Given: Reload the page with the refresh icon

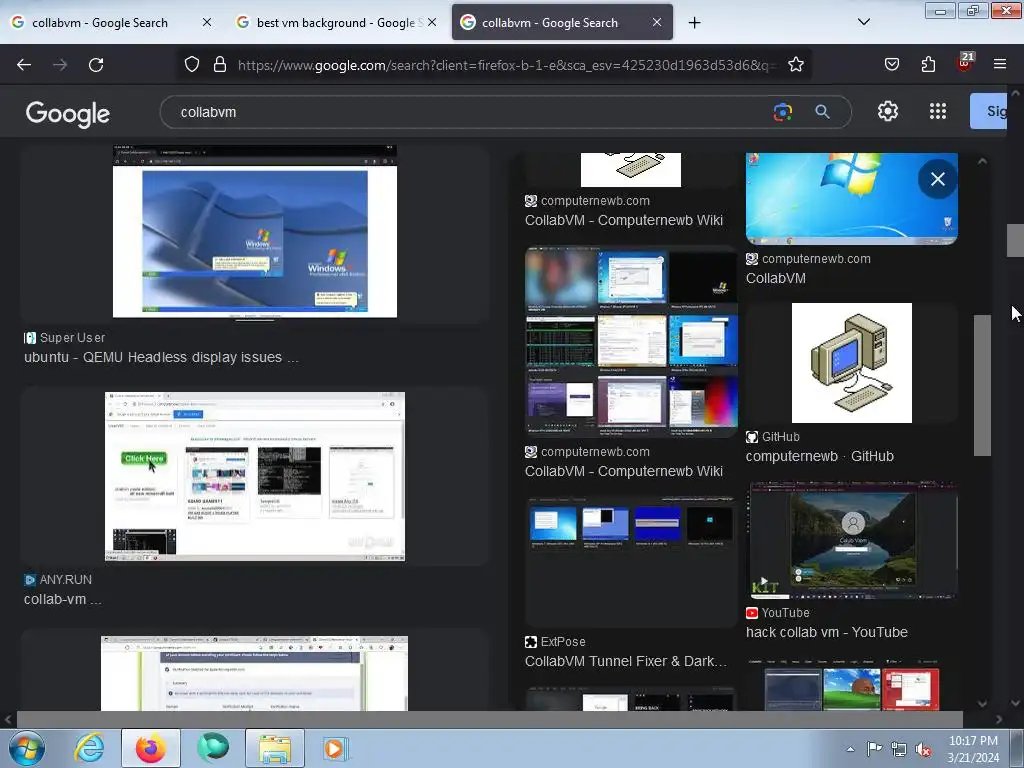Looking at the screenshot, I should point(96,65).
